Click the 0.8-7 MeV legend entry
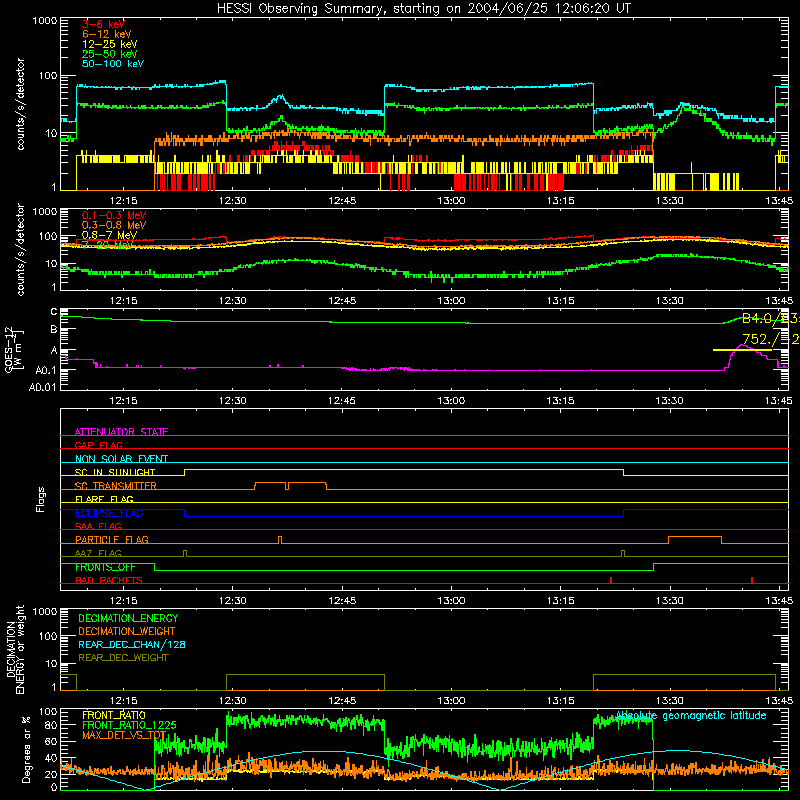Viewport: 800px width, 800px height. coord(109,235)
